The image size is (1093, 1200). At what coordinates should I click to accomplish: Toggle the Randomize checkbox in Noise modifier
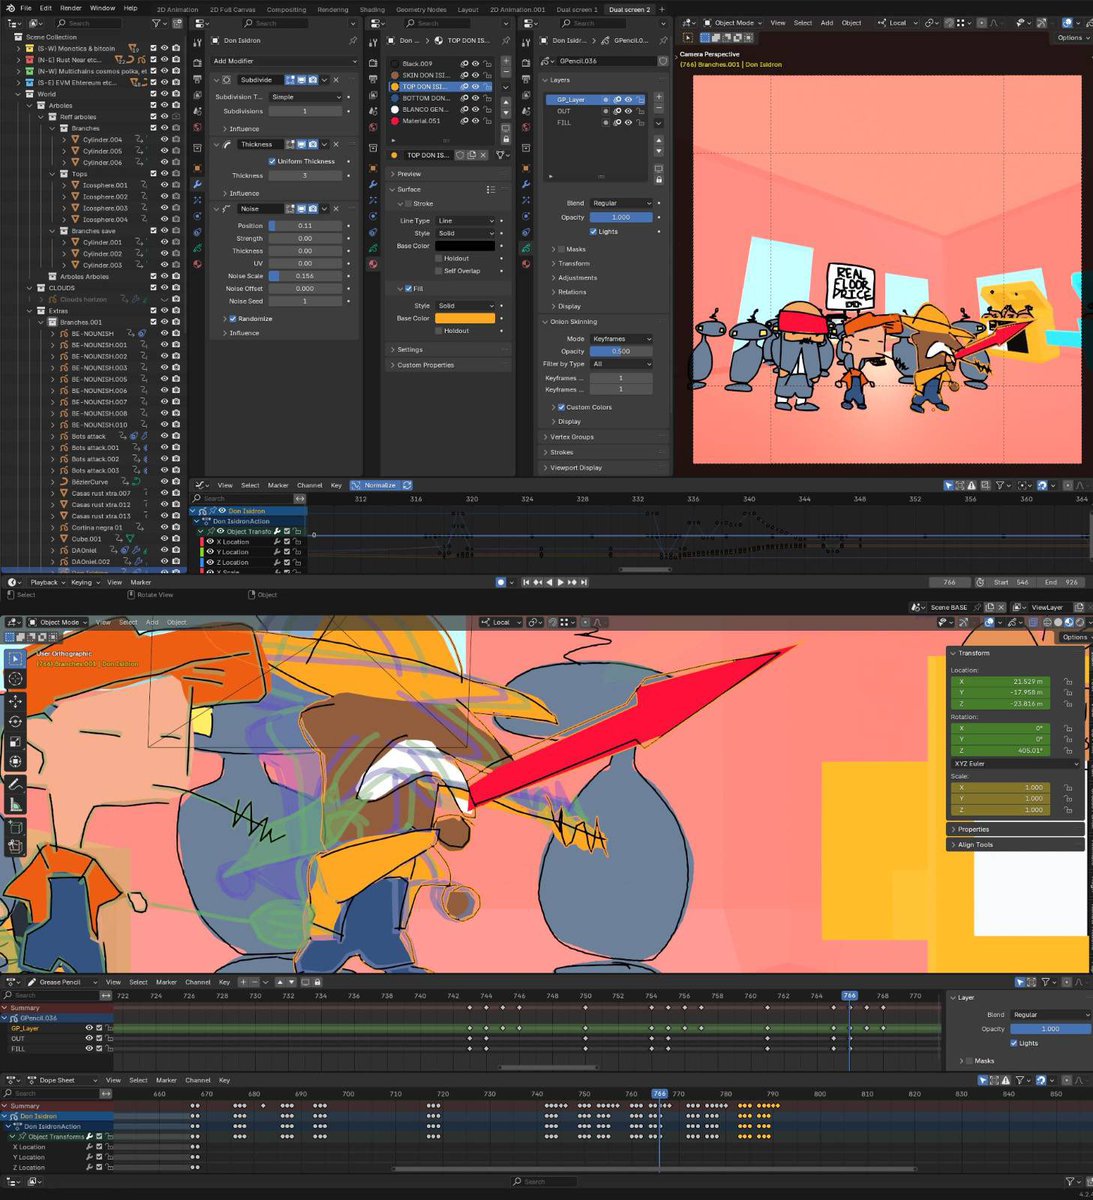pos(233,319)
